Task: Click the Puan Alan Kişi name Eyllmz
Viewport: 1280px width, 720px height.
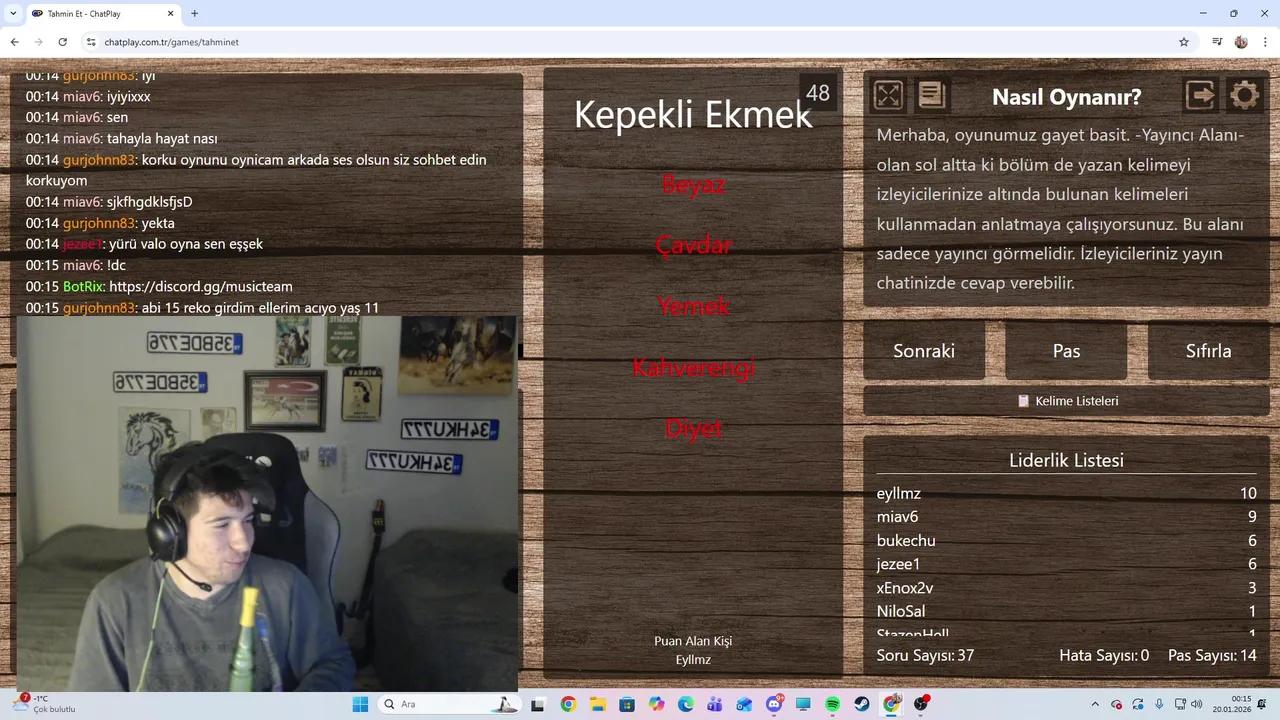Action: (x=693, y=659)
